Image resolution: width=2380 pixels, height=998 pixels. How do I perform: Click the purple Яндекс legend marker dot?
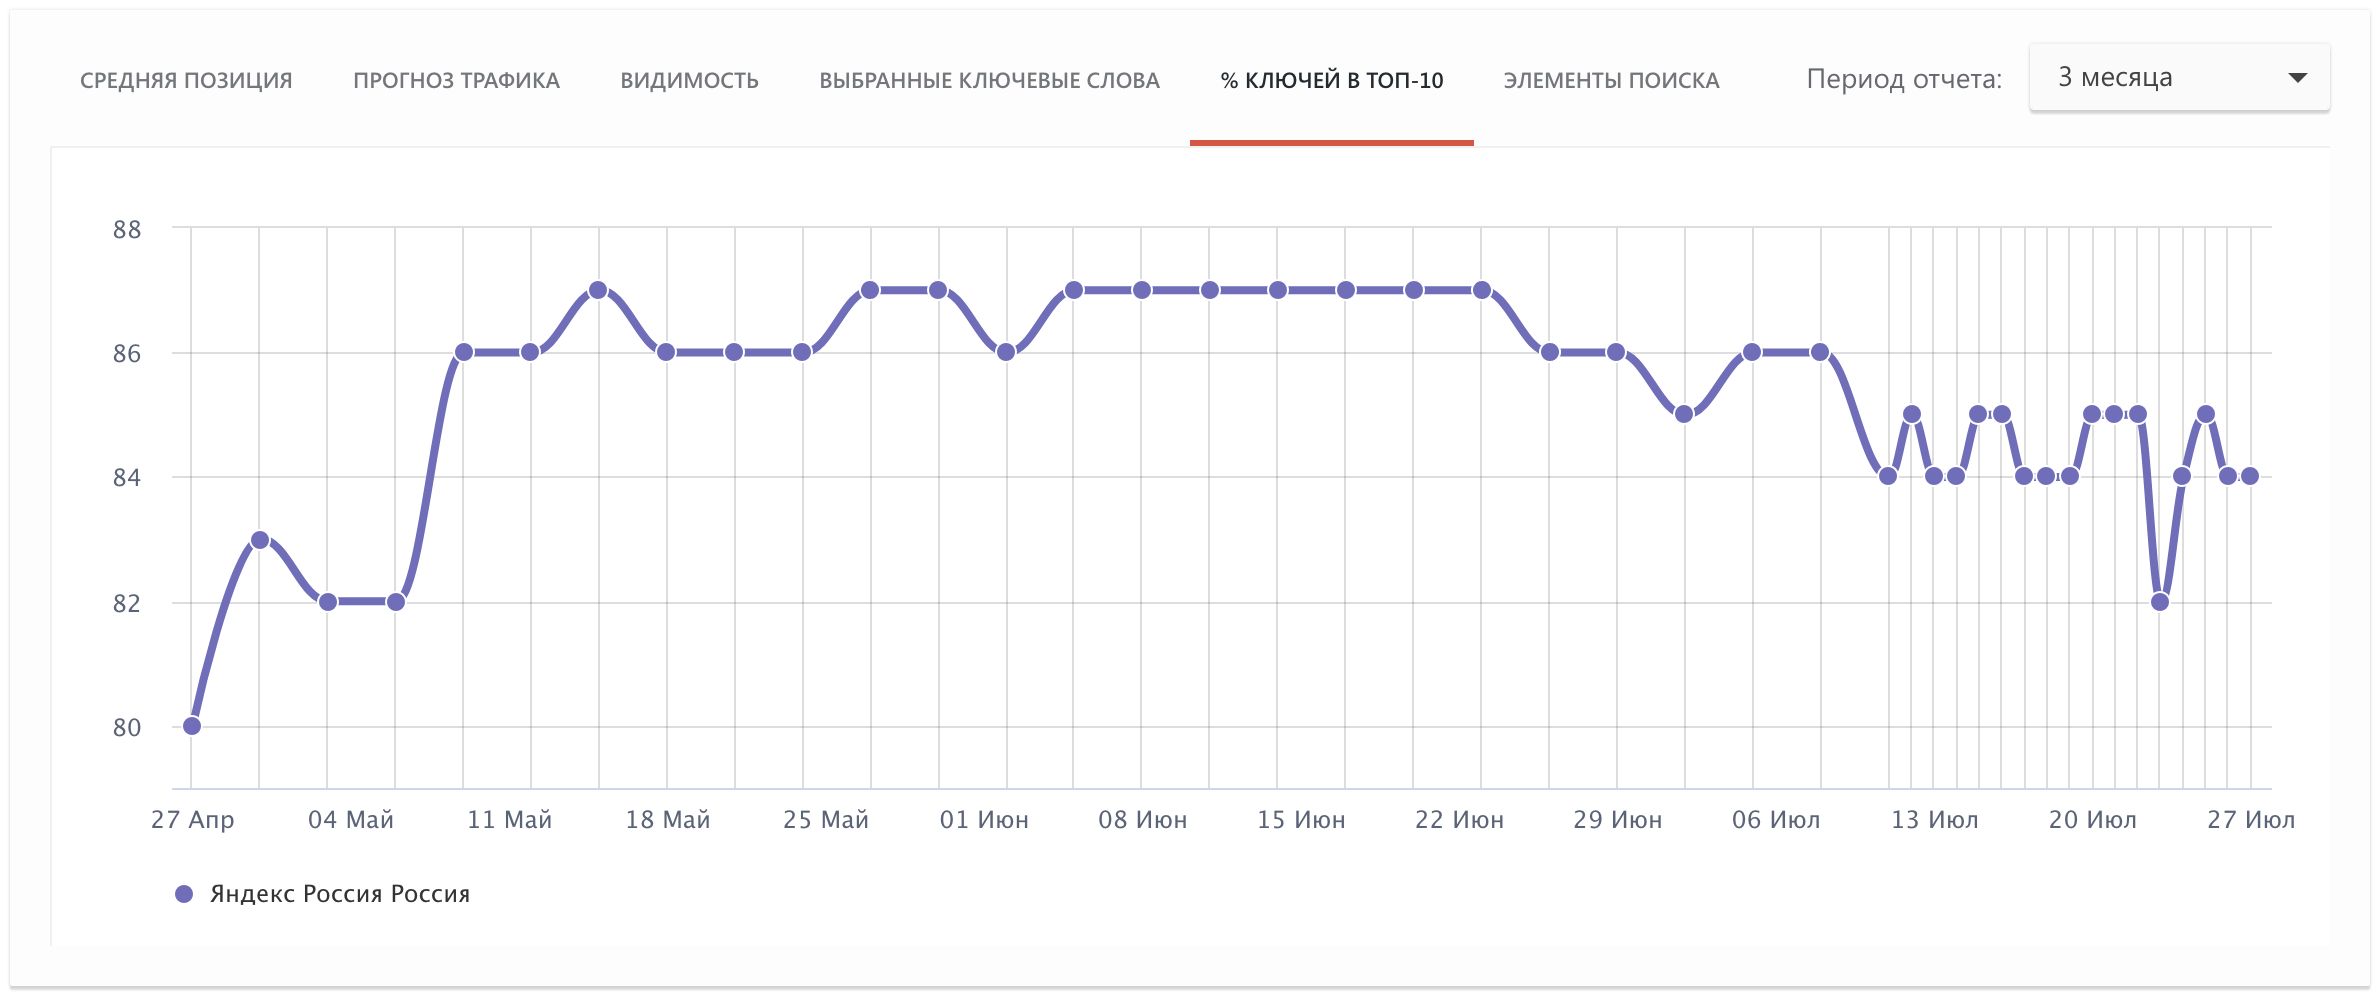(184, 894)
